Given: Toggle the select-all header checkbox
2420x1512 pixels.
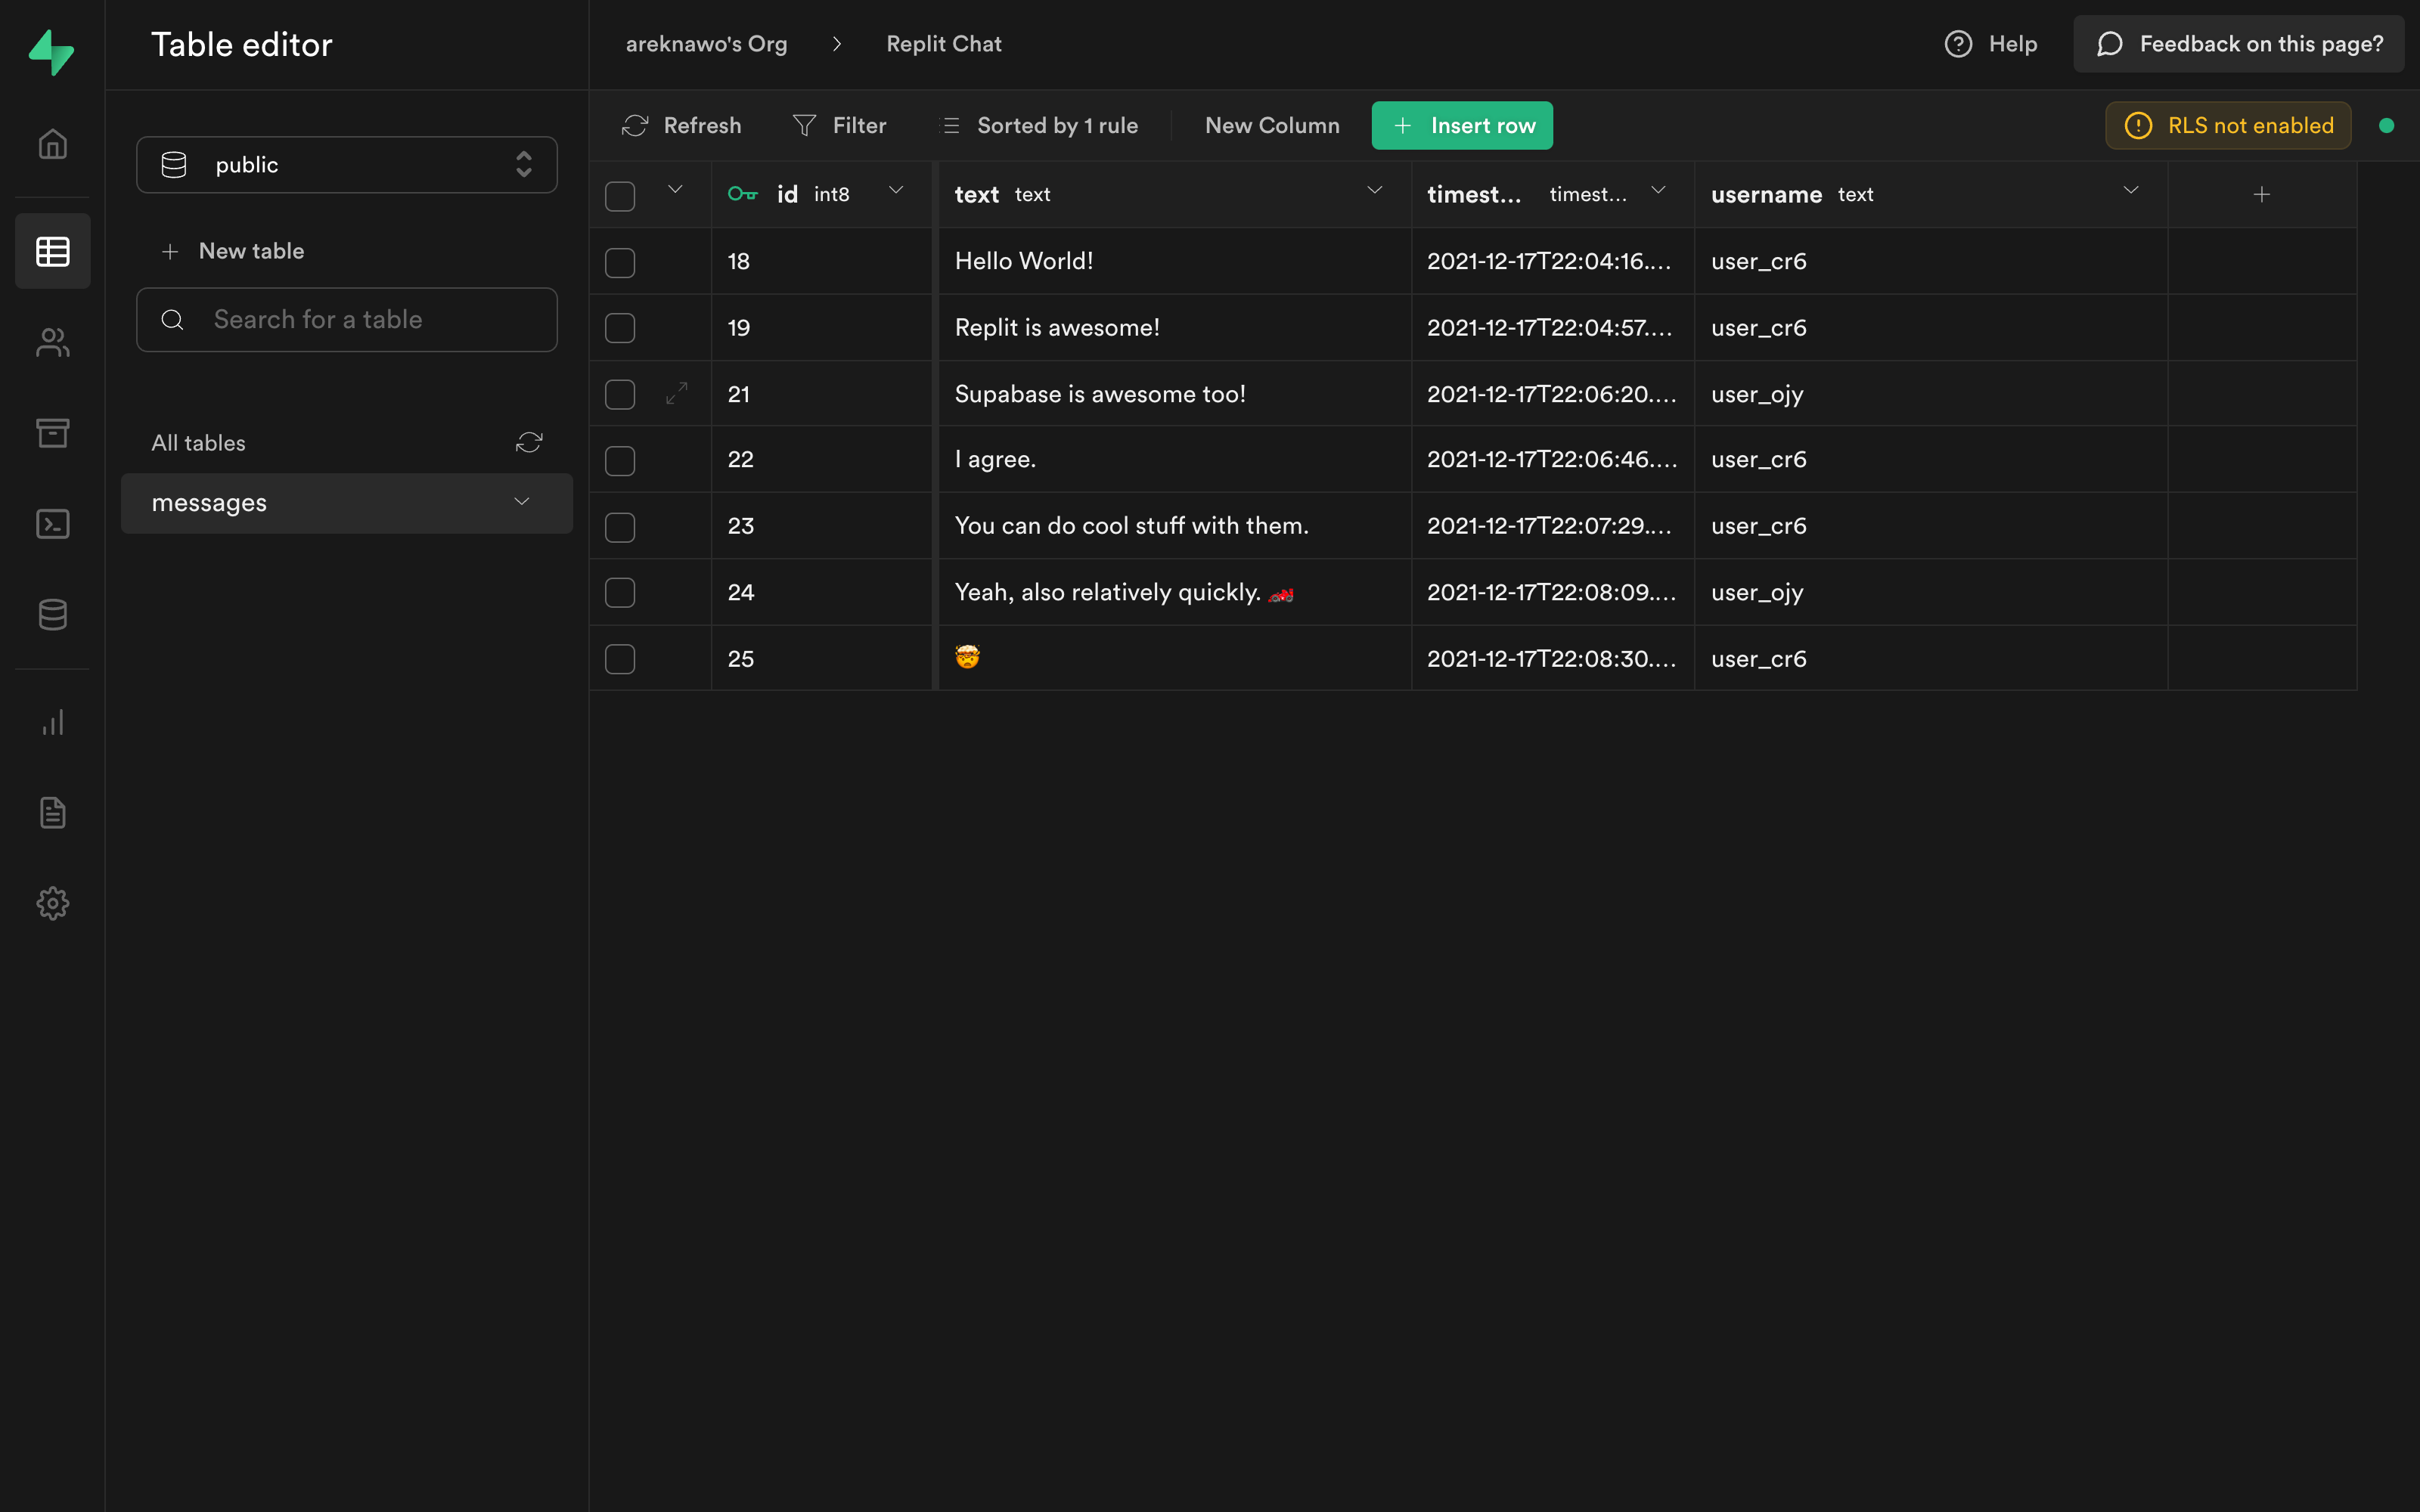Looking at the screenshot, I should (620, 195).
